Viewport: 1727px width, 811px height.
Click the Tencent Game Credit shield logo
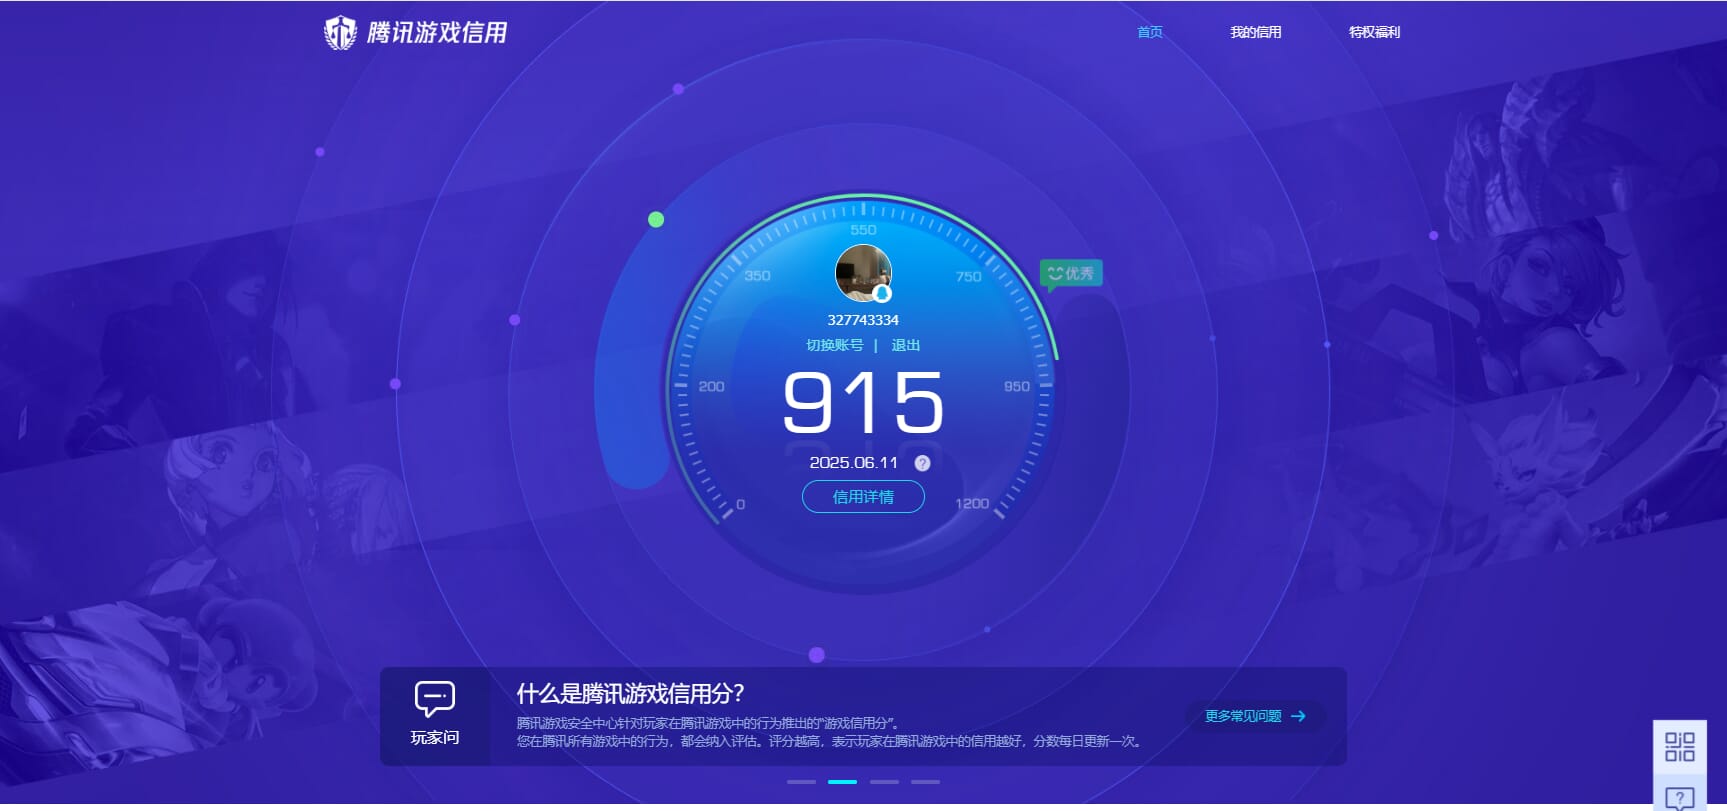pos(340,32)
